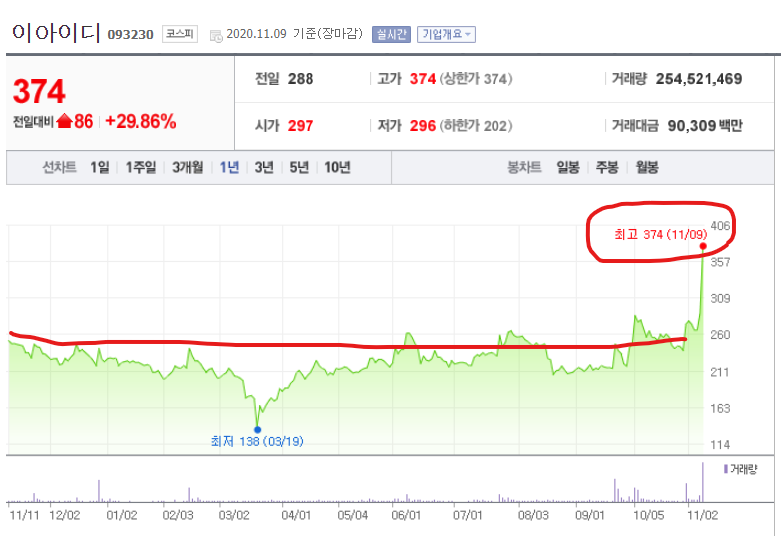Click the 전일 value 288
The height and width of the screenshot is (536, 781).
pos(300,79)
